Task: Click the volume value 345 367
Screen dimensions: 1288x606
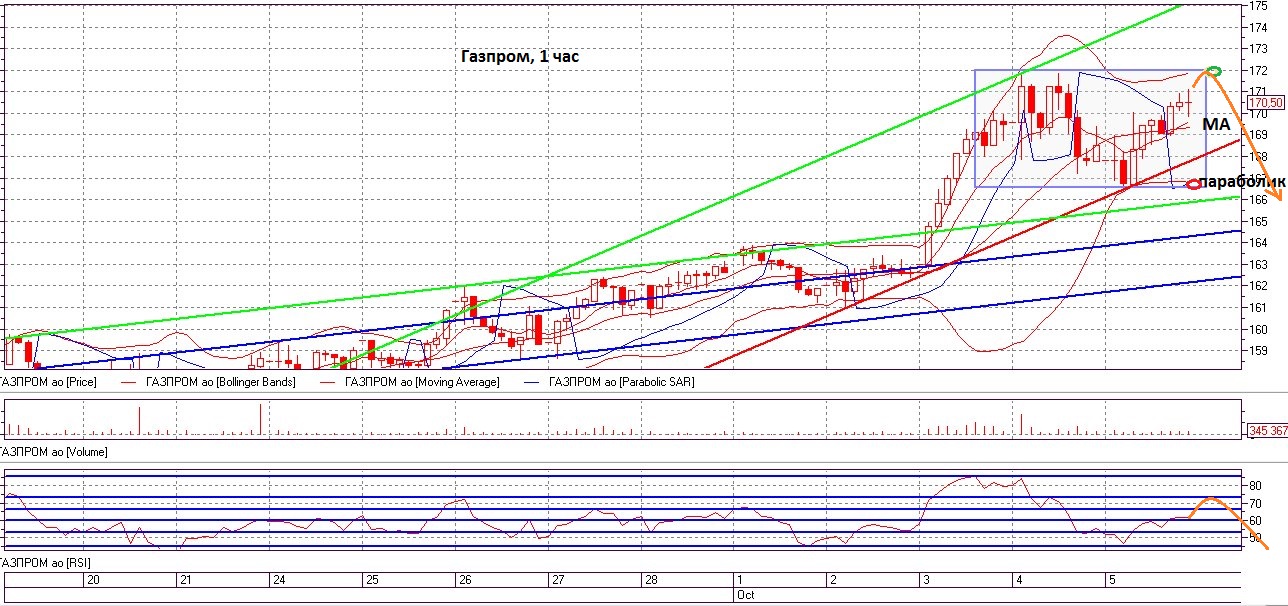Action: (1266, 431)
